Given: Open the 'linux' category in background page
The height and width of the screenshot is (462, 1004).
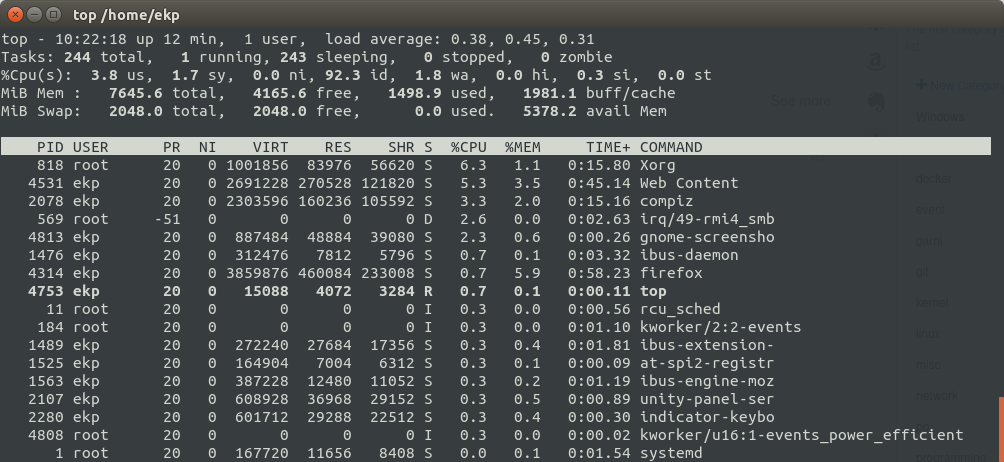Looking at the screenshot, I should point(928,333).
